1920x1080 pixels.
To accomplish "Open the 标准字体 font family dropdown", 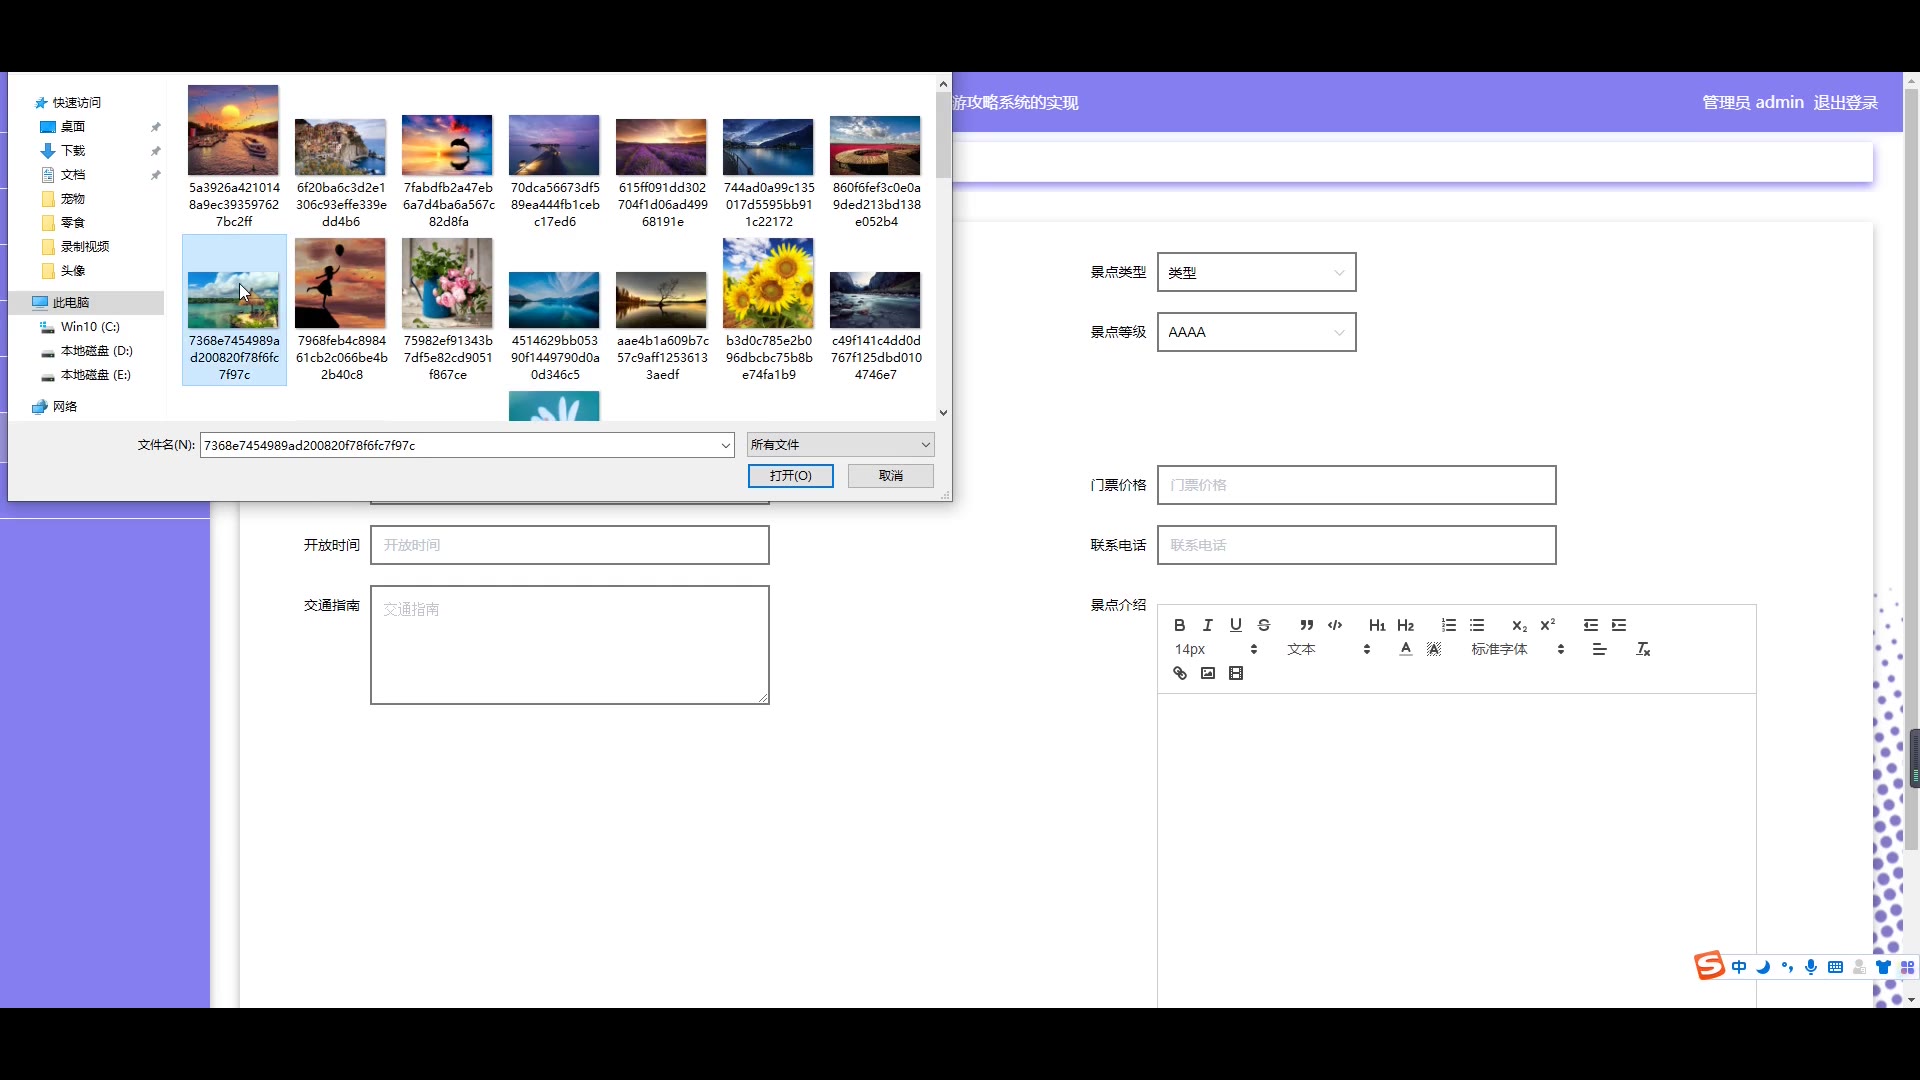I will (1517, 649).
